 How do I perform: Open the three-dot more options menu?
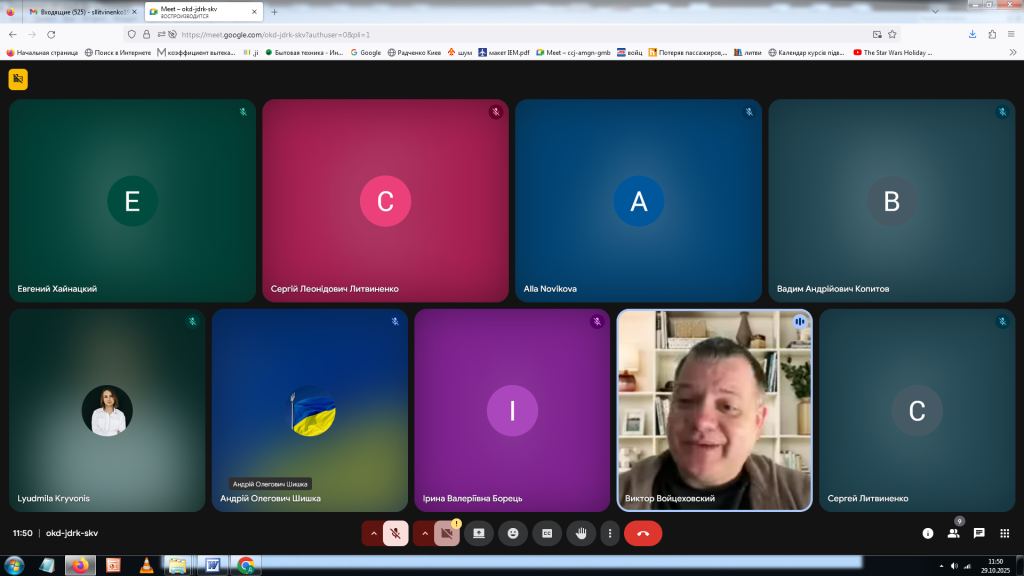pyautogui.click(x=609, y=533)
